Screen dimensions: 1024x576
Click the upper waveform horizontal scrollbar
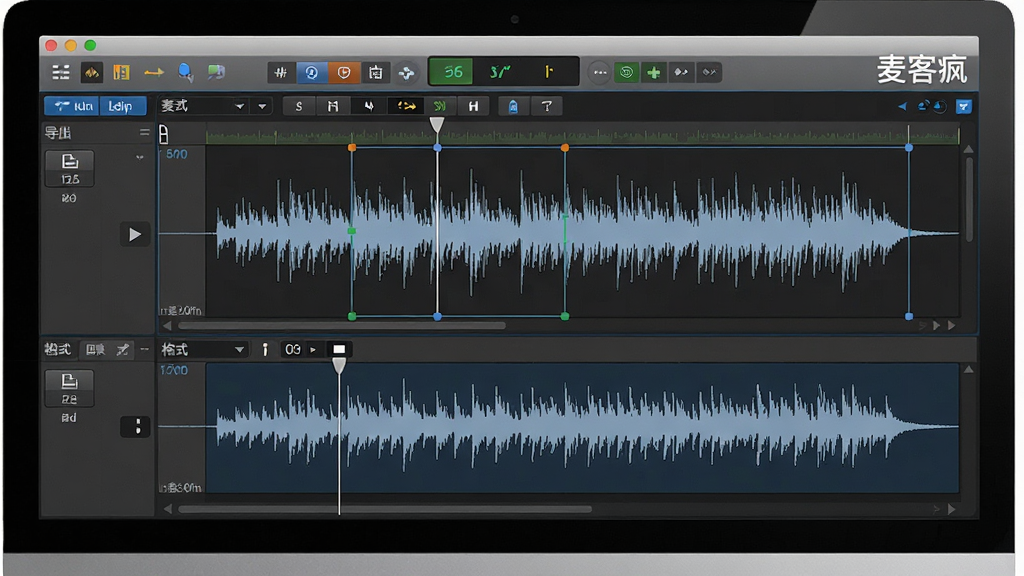(x=342, y=325)
